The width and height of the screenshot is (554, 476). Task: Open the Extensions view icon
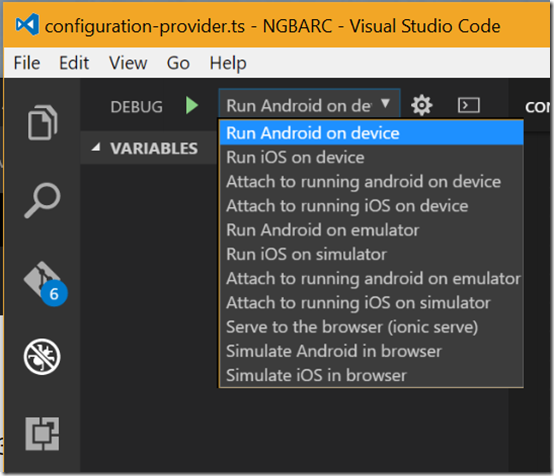pyautogui.click(x=42, y=434)
